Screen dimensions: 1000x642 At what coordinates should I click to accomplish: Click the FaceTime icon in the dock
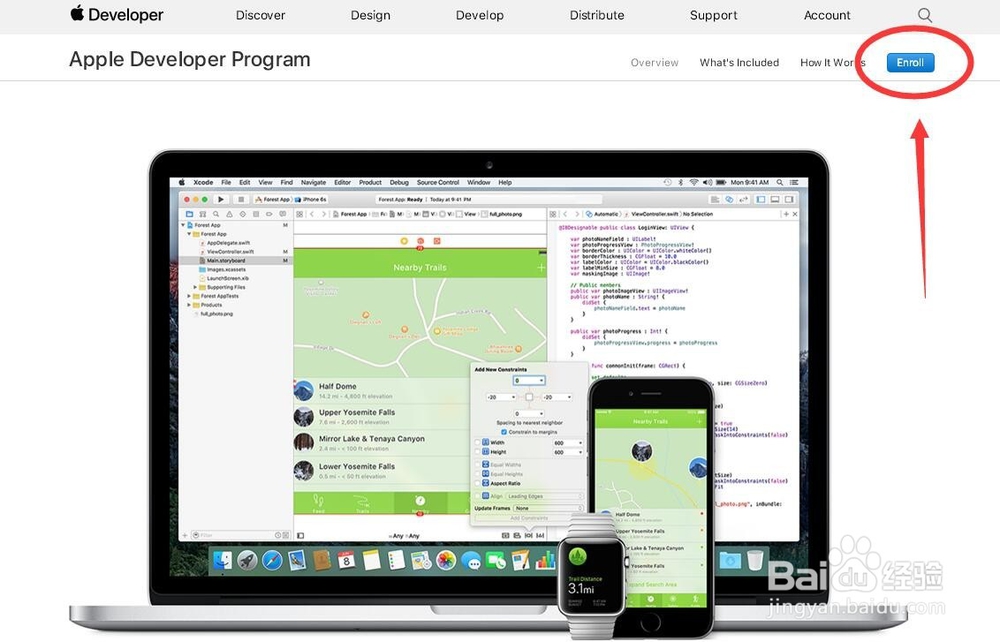coord(496,561)
